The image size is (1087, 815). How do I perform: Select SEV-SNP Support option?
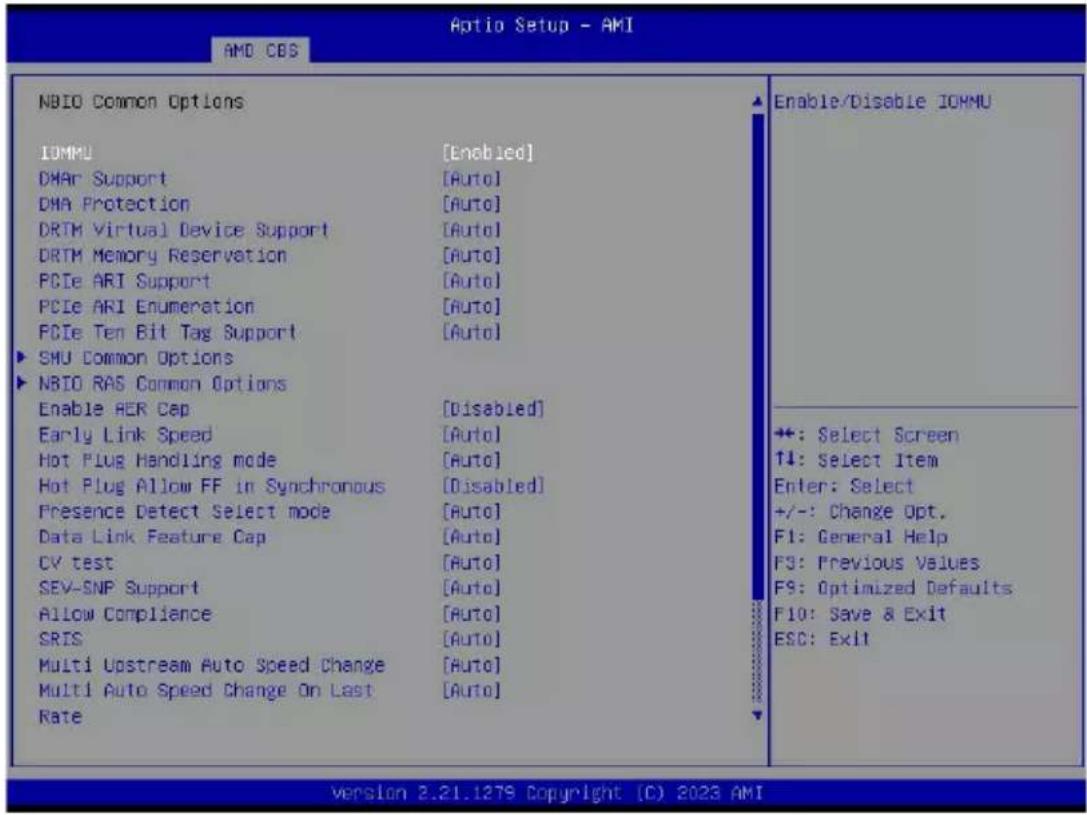pyautogui.click(x=119, y=589)
